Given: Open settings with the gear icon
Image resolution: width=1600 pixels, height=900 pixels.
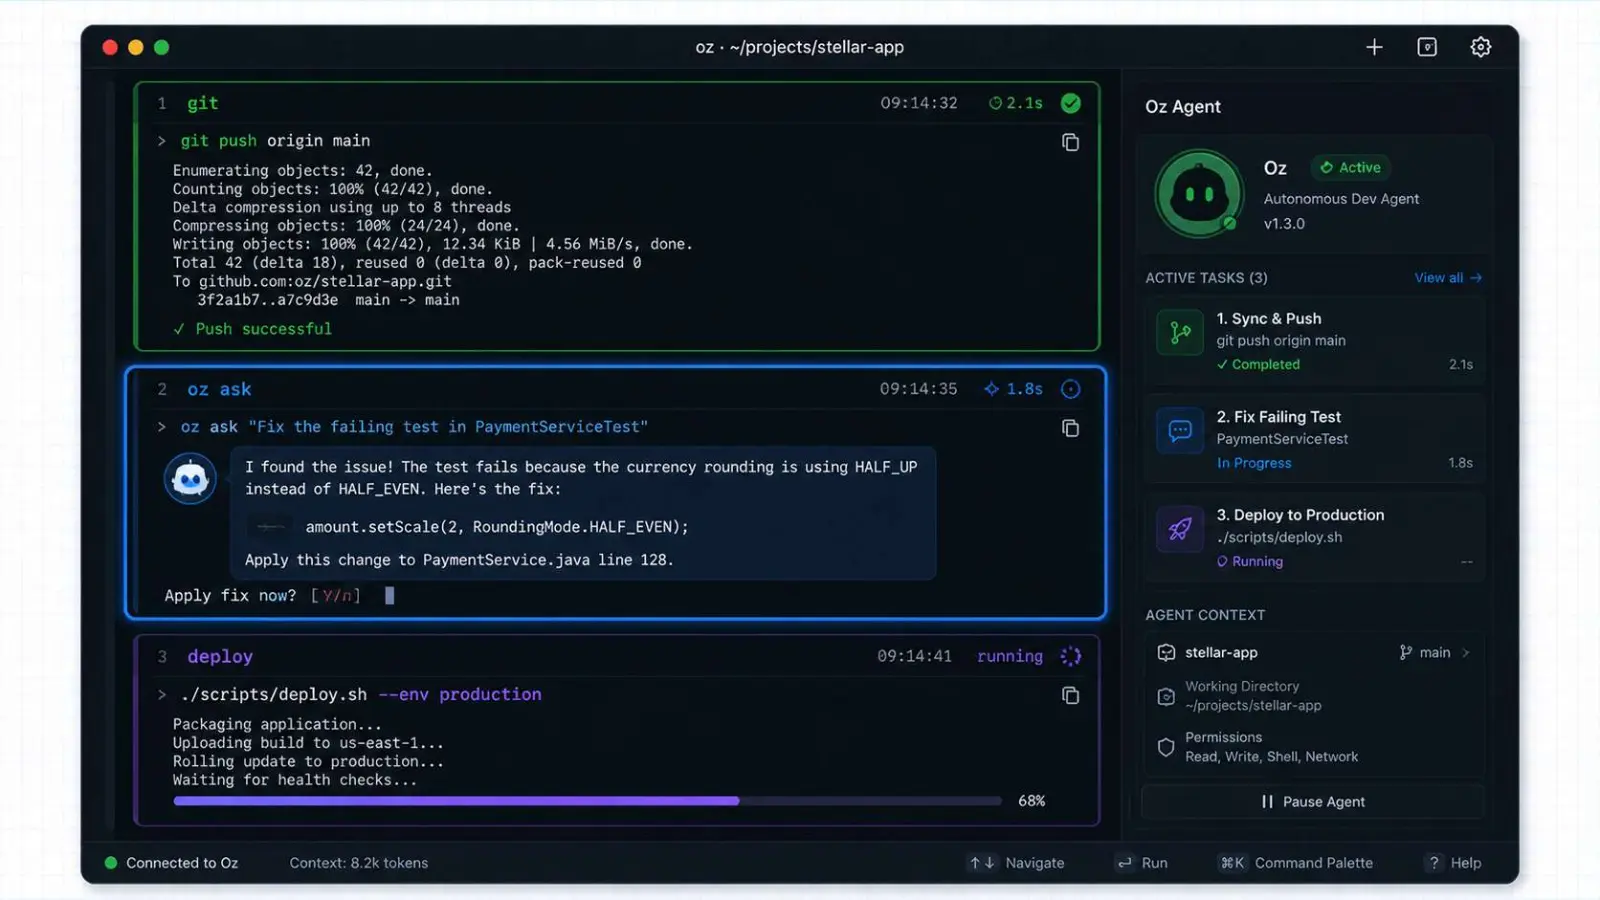Looking at the screenshot, I should pyautogui.click(x=1481, y=47).
